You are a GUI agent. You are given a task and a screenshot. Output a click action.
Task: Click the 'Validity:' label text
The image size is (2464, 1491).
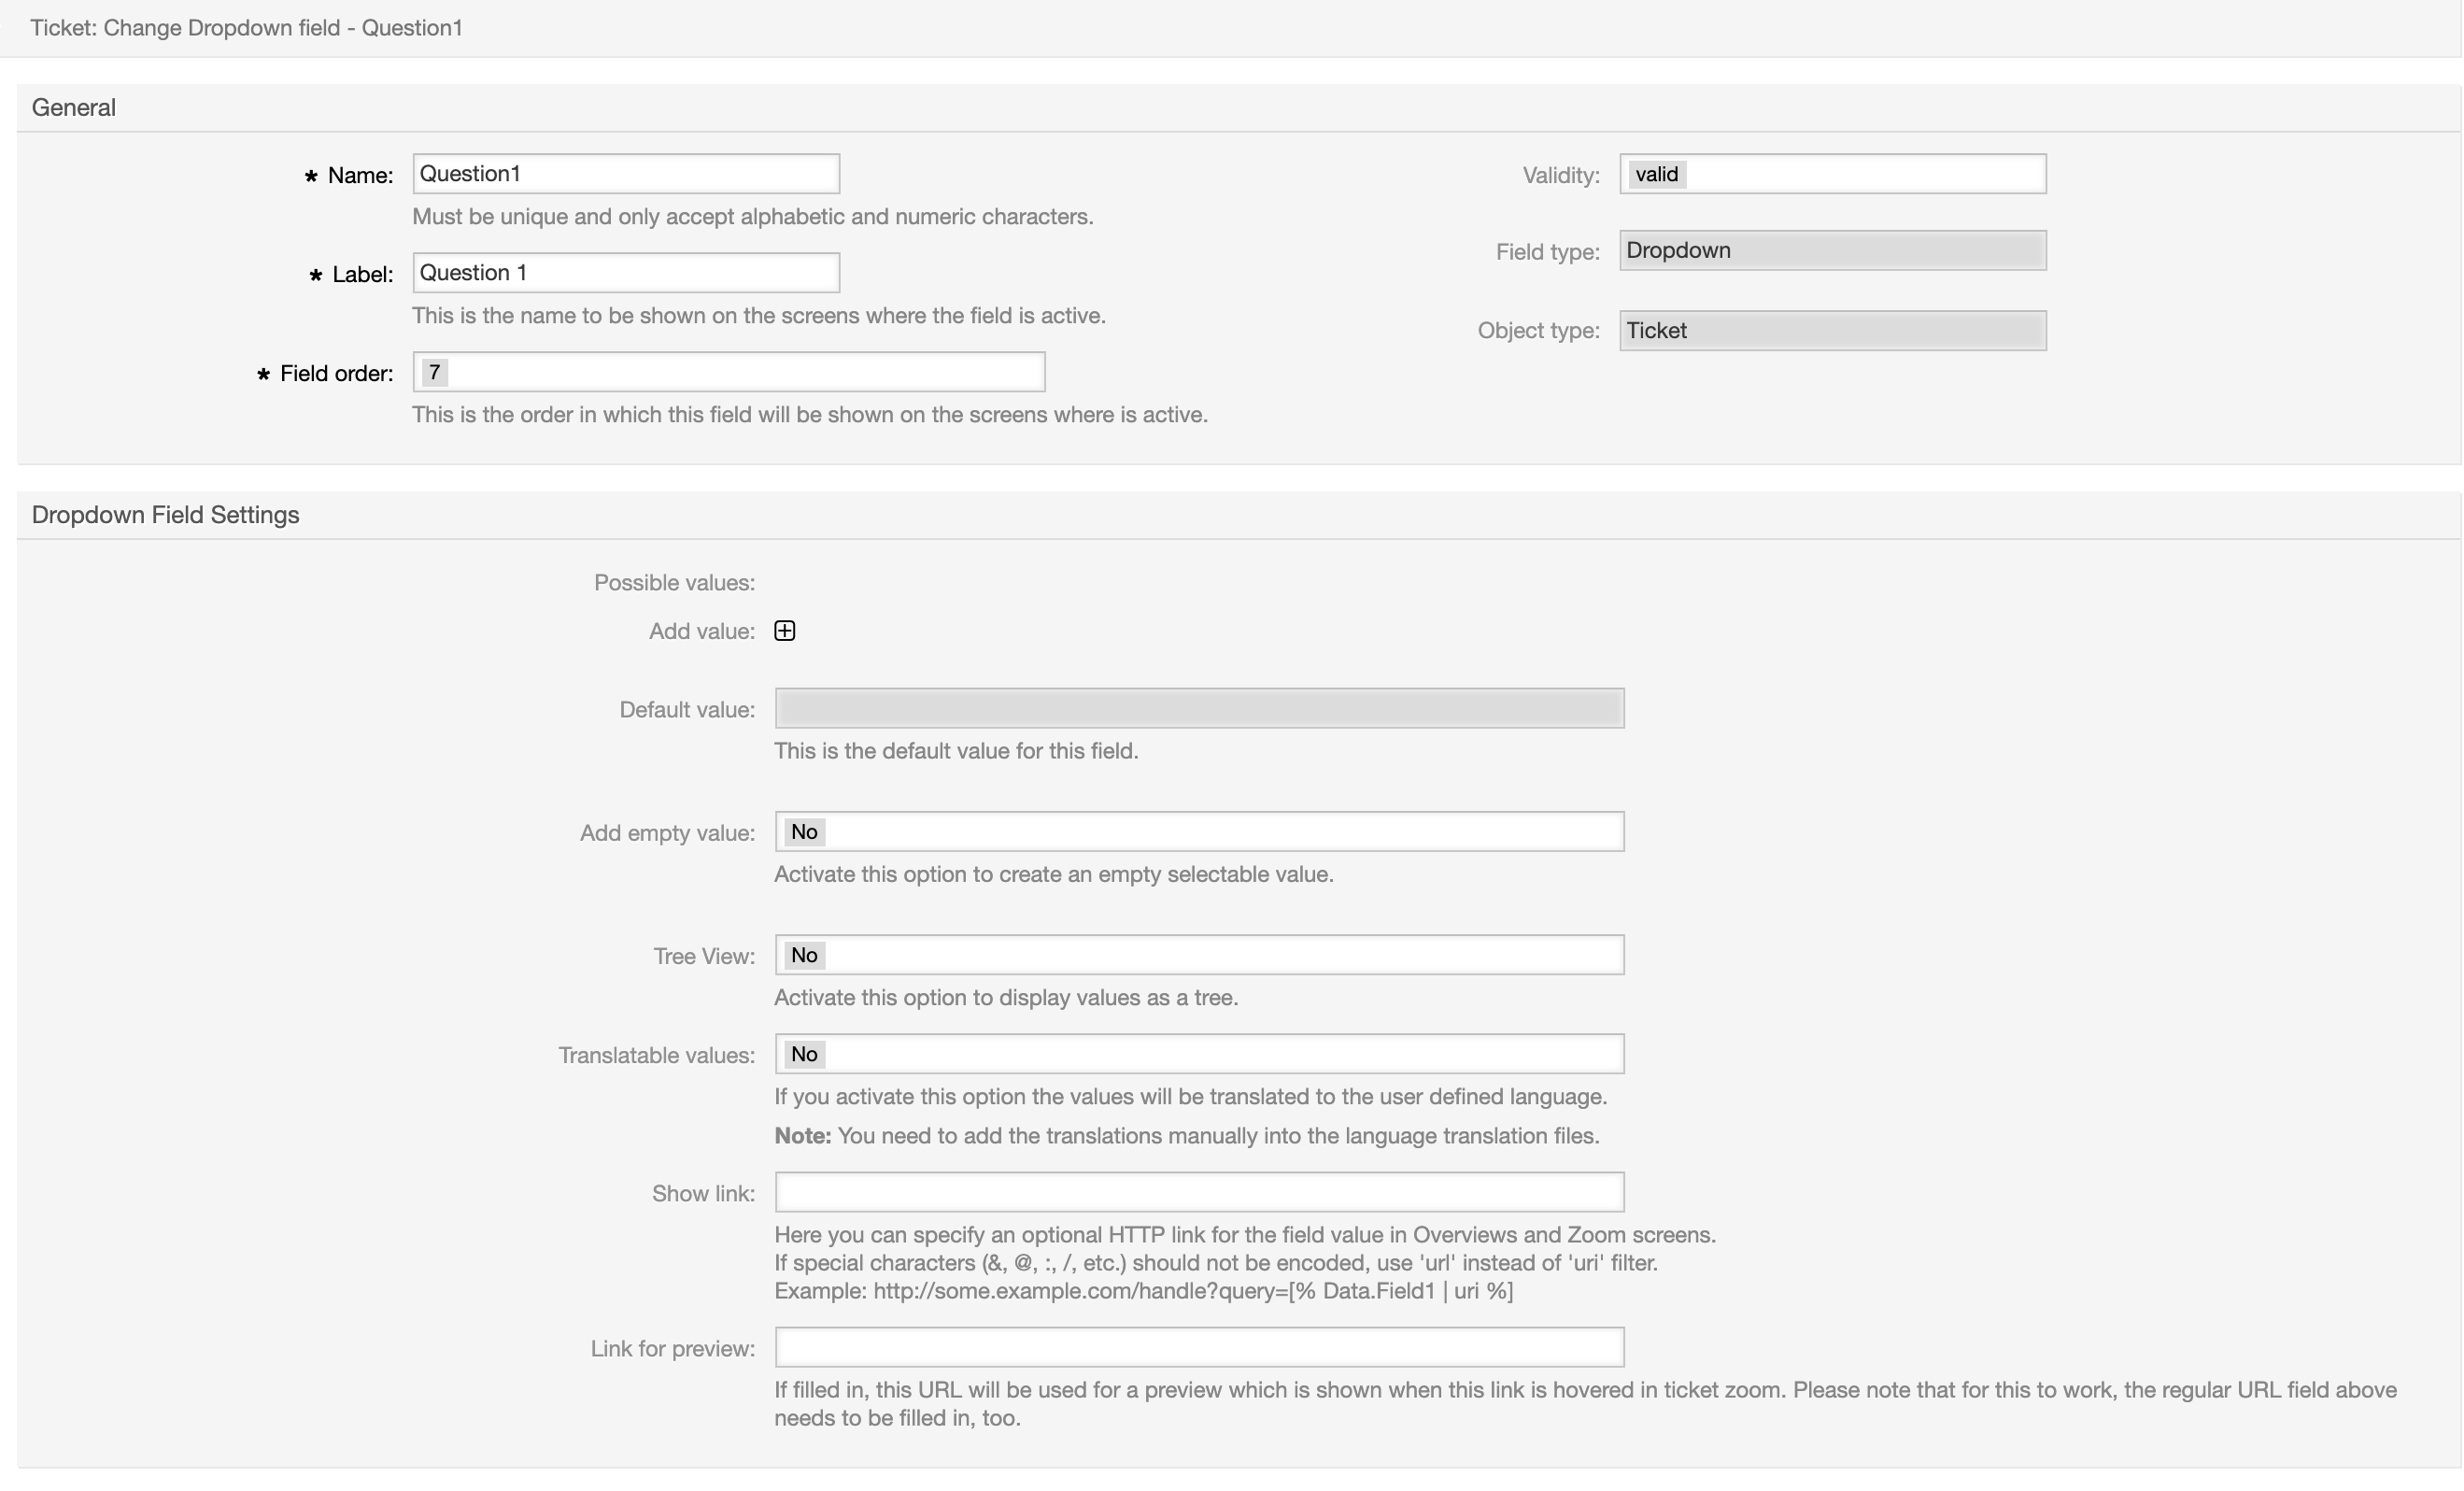click(x=1560, y=176)
